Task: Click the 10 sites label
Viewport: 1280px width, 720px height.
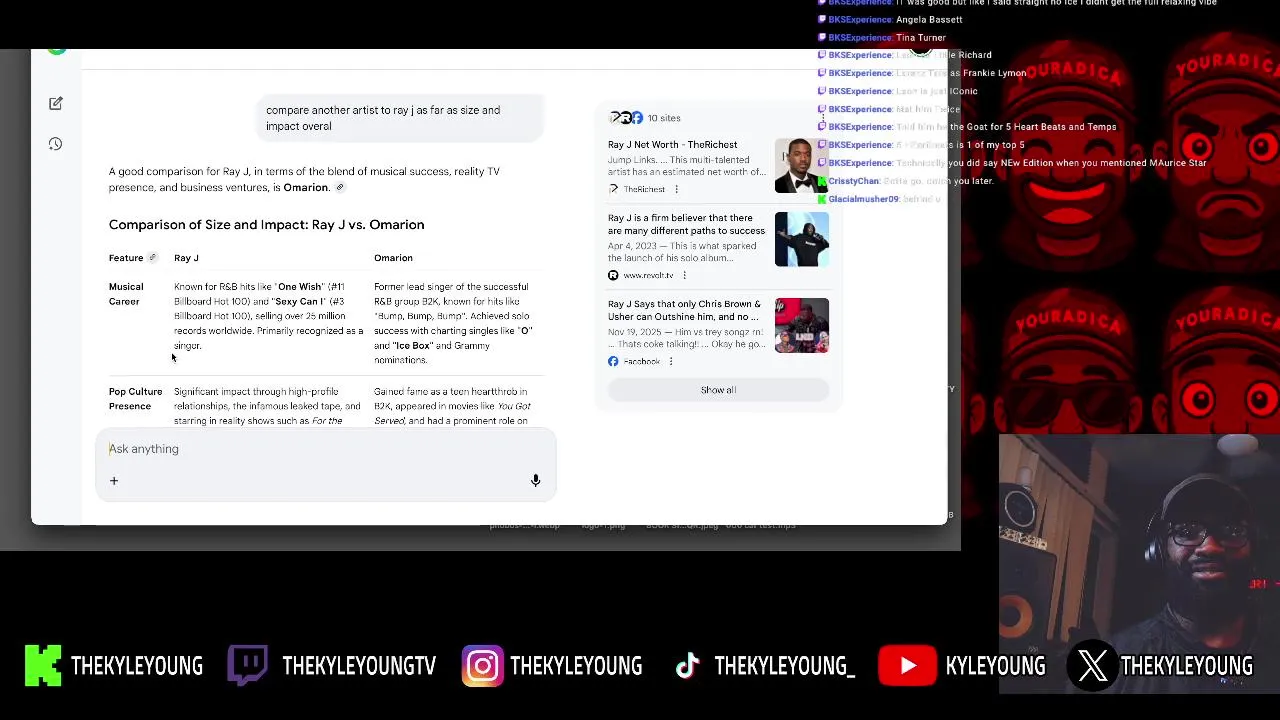Action: coord(664,118)
